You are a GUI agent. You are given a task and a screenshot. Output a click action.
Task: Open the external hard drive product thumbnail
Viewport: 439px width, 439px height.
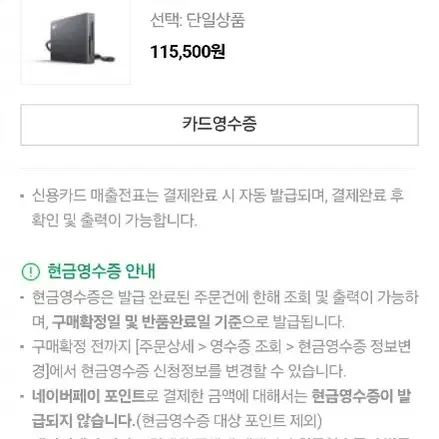click(x=76, y=42)
